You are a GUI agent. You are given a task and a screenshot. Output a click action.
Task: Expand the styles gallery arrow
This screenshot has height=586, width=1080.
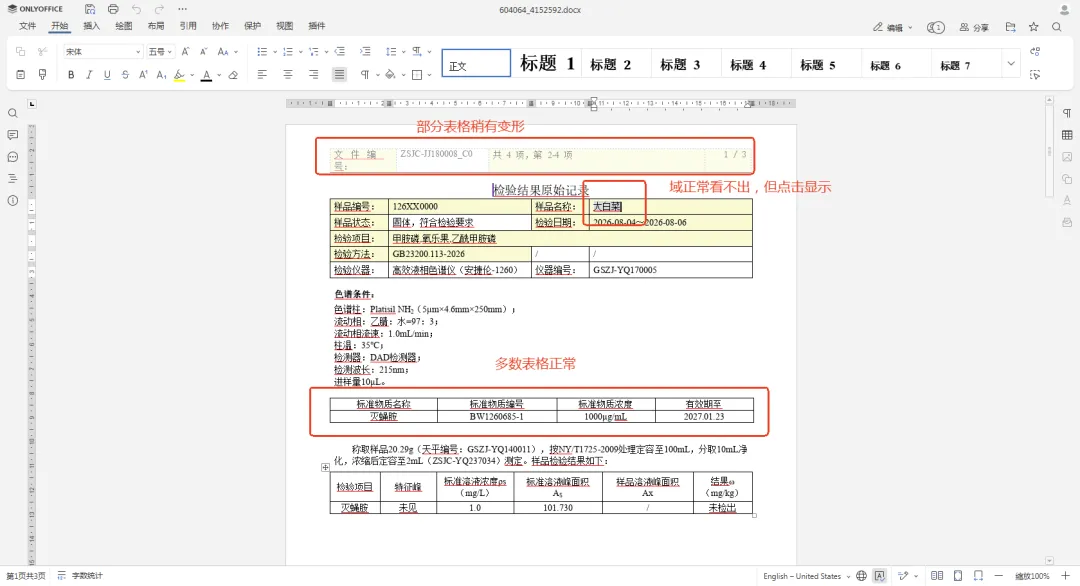(1010, 63)
